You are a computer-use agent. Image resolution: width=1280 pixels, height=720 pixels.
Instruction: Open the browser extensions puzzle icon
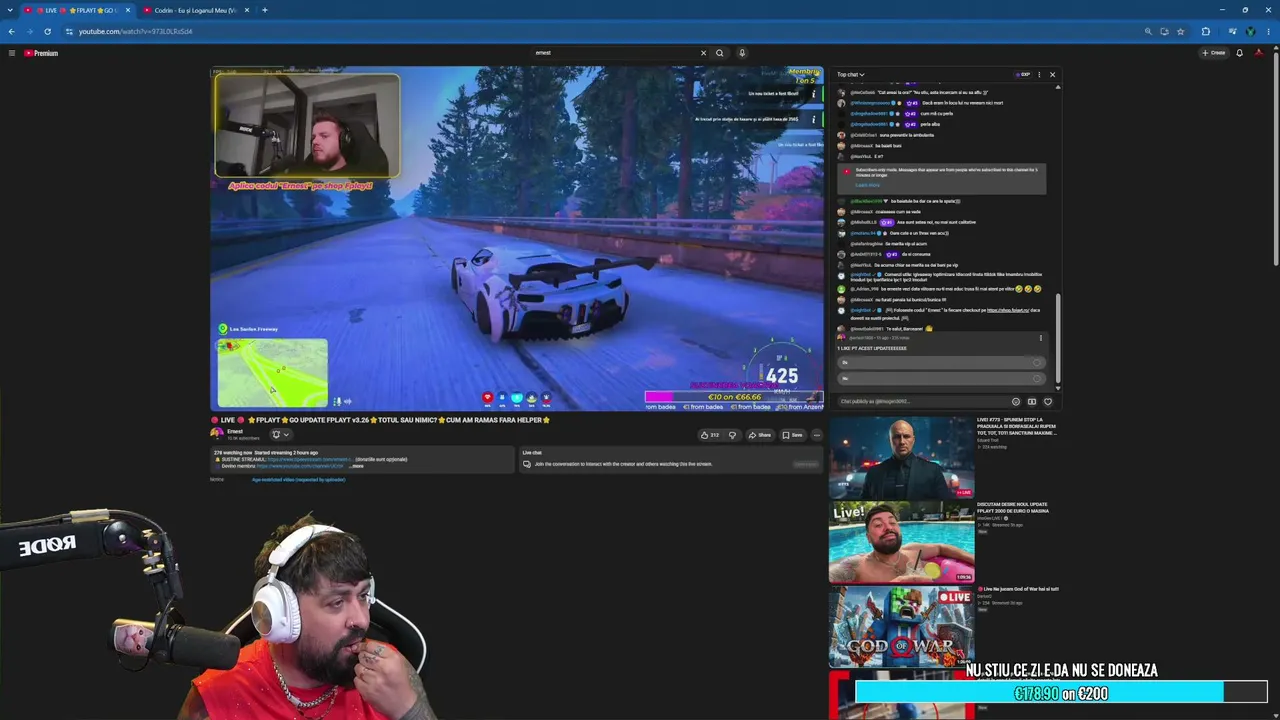(1205, 31)
